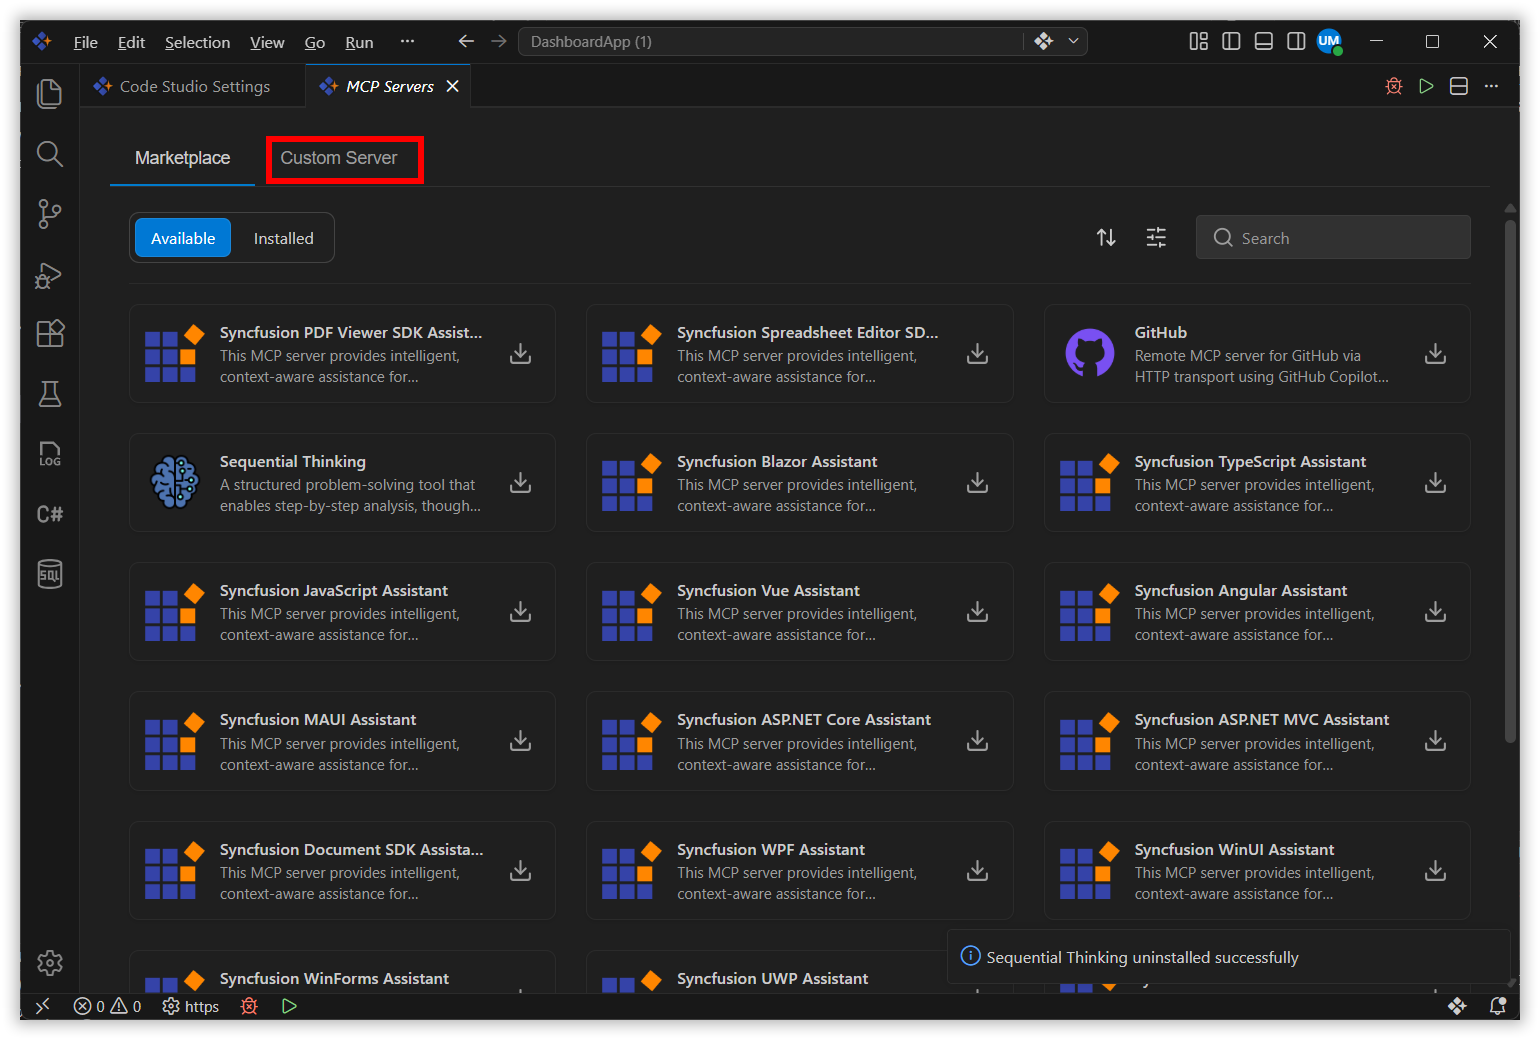Close the MCP Servers tab

[x=452, y=86]
